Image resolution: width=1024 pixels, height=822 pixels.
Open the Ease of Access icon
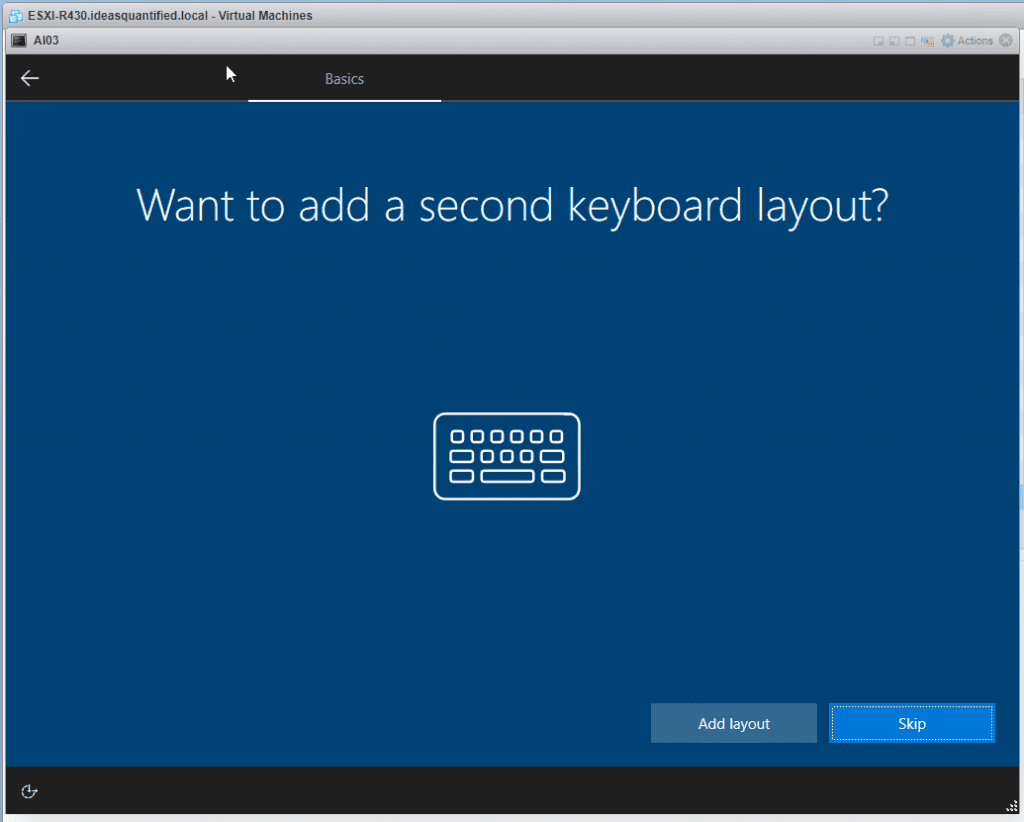tap(29, 791)
